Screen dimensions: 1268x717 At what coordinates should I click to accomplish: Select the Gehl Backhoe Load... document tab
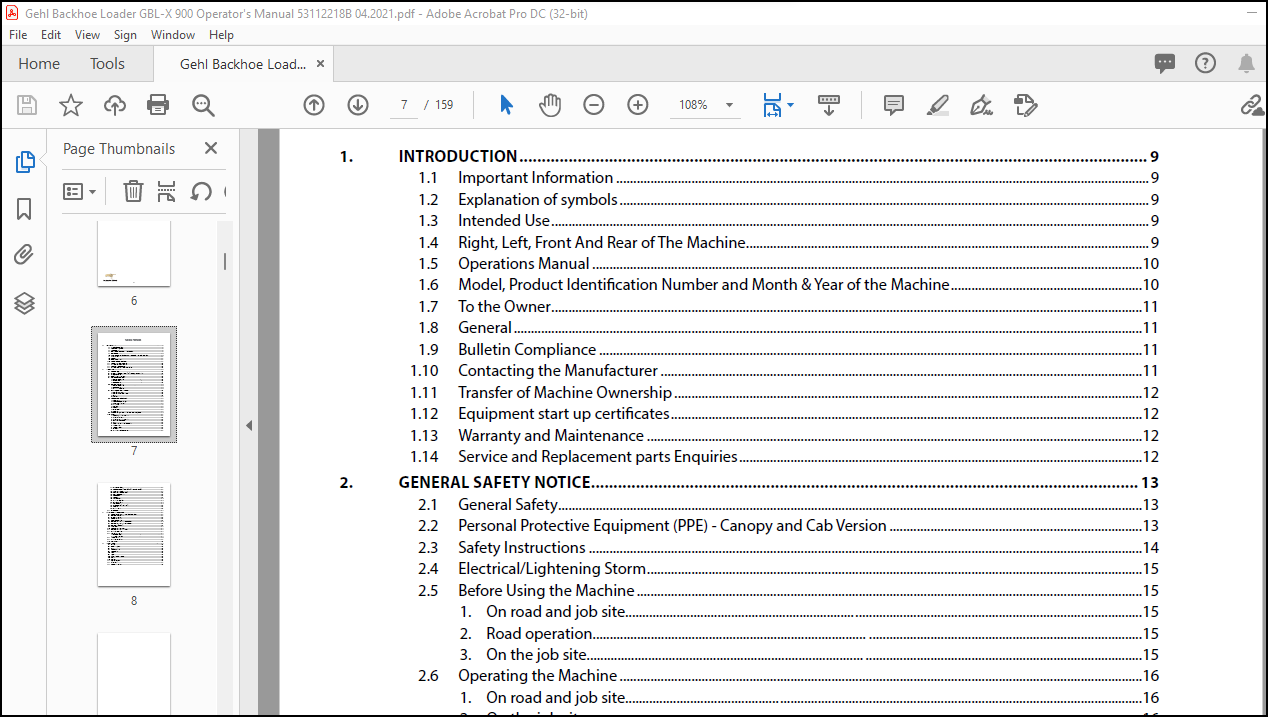(x=243, y=64)
